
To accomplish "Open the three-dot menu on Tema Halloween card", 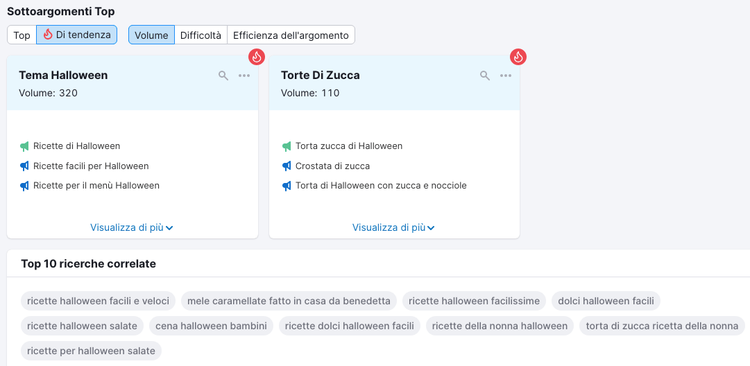I will [244, 76].
